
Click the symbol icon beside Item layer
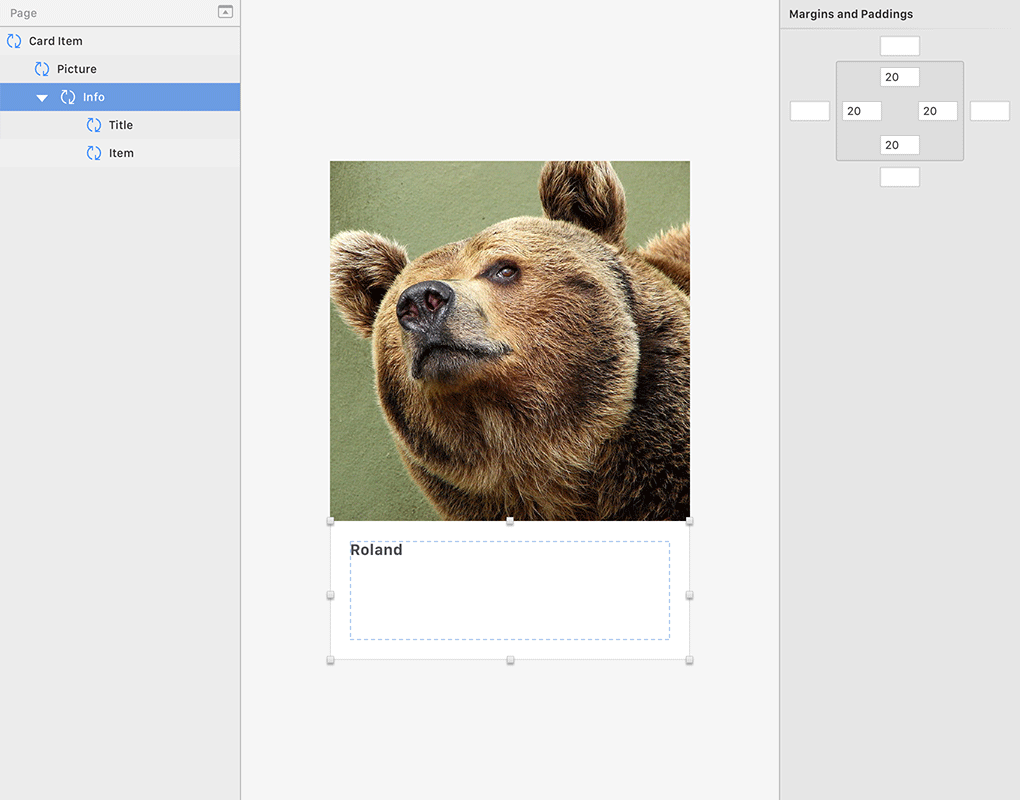pos(94,153)
